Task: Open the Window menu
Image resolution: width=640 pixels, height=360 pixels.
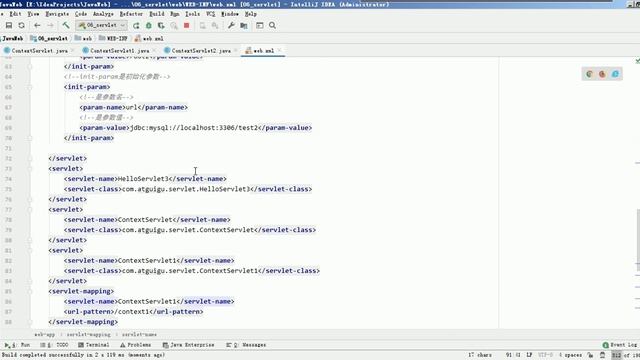Action: coord(230,14)
